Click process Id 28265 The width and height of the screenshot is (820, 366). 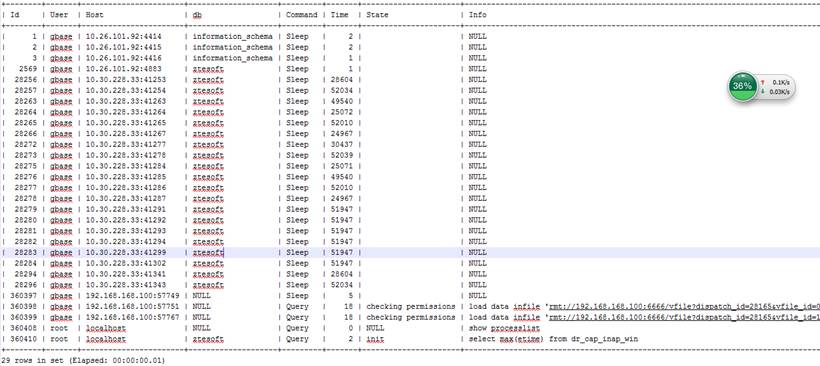point(25,123)
